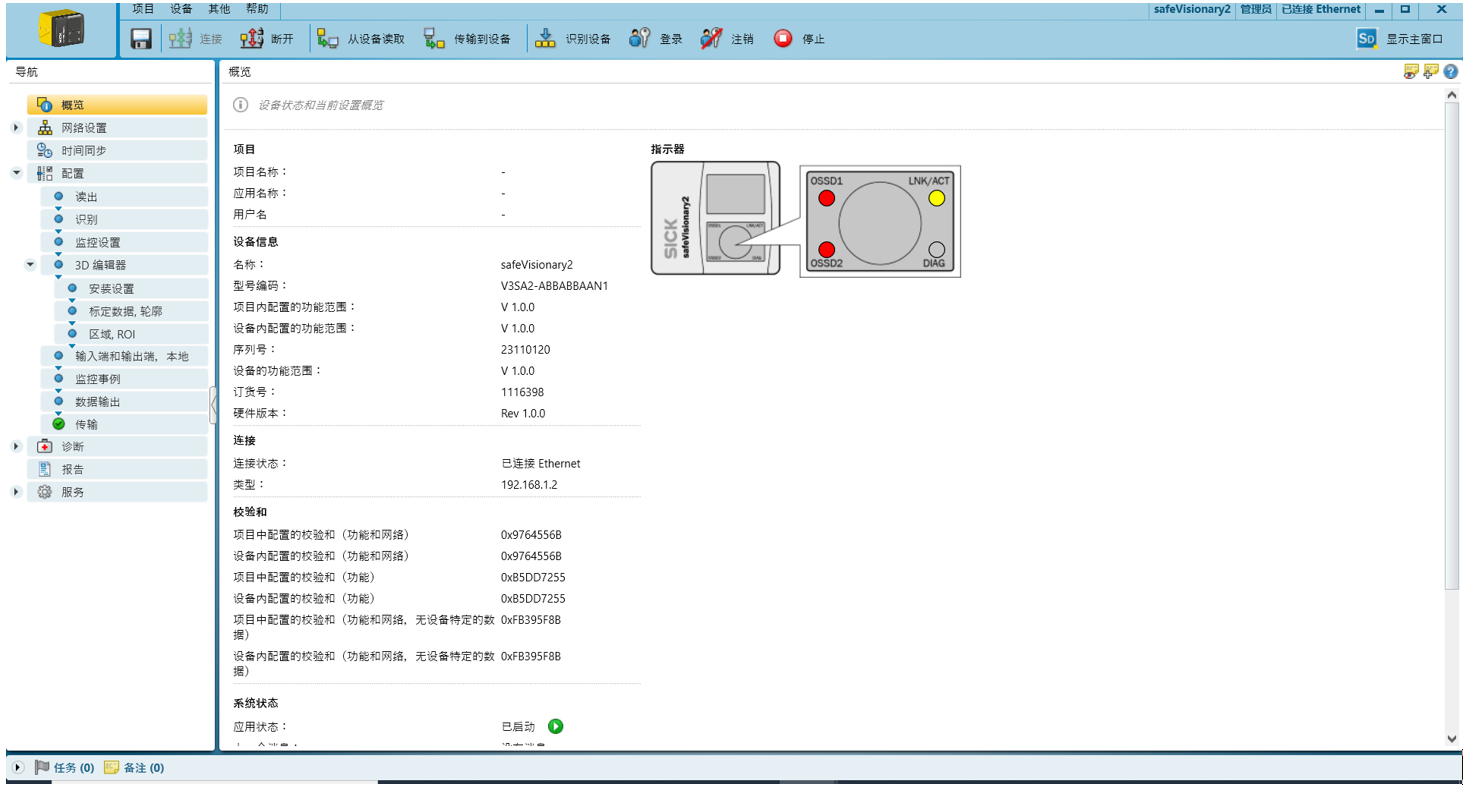The image size is (1468, 789).
Task: Open 输入端和输出端, 本地 item
Action: pyautogui.click(x=124, y=356)
